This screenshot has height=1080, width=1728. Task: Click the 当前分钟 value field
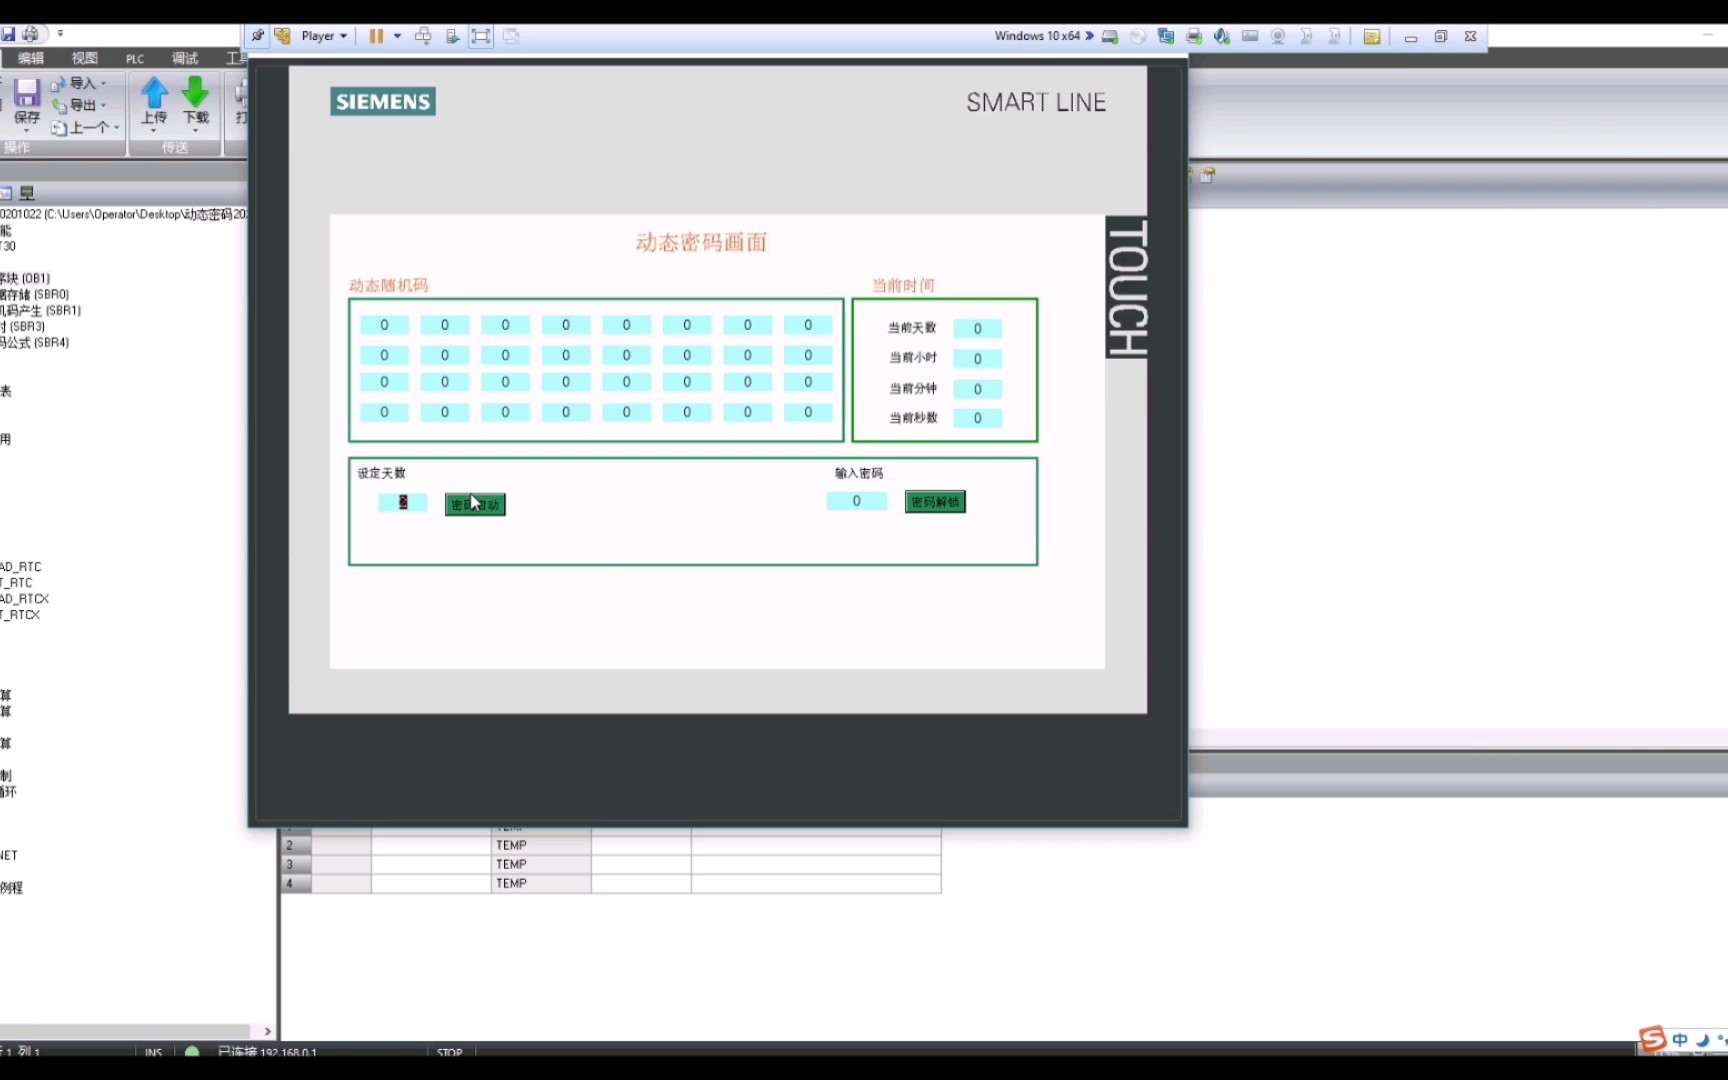[977, 389]
